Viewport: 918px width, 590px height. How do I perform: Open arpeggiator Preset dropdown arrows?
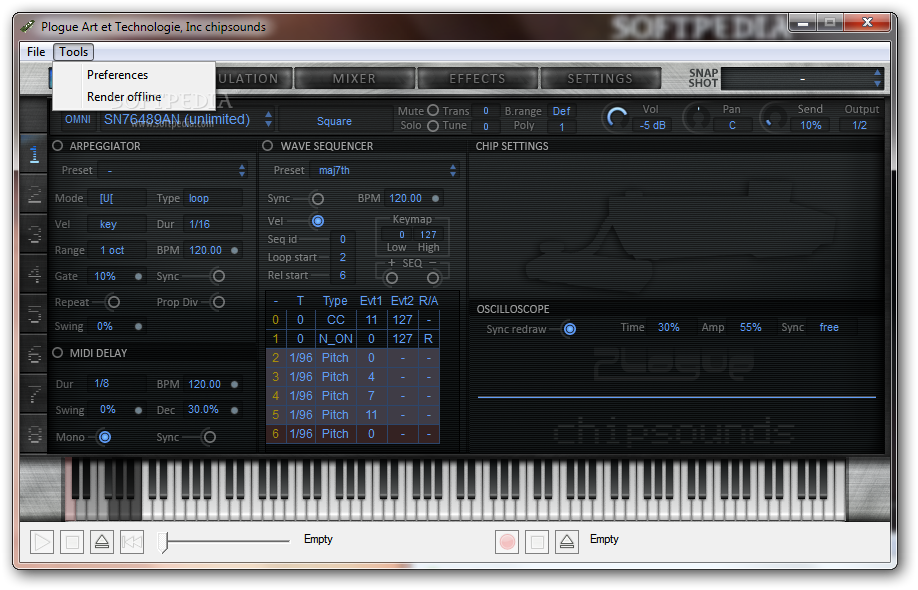coord(242,170)
